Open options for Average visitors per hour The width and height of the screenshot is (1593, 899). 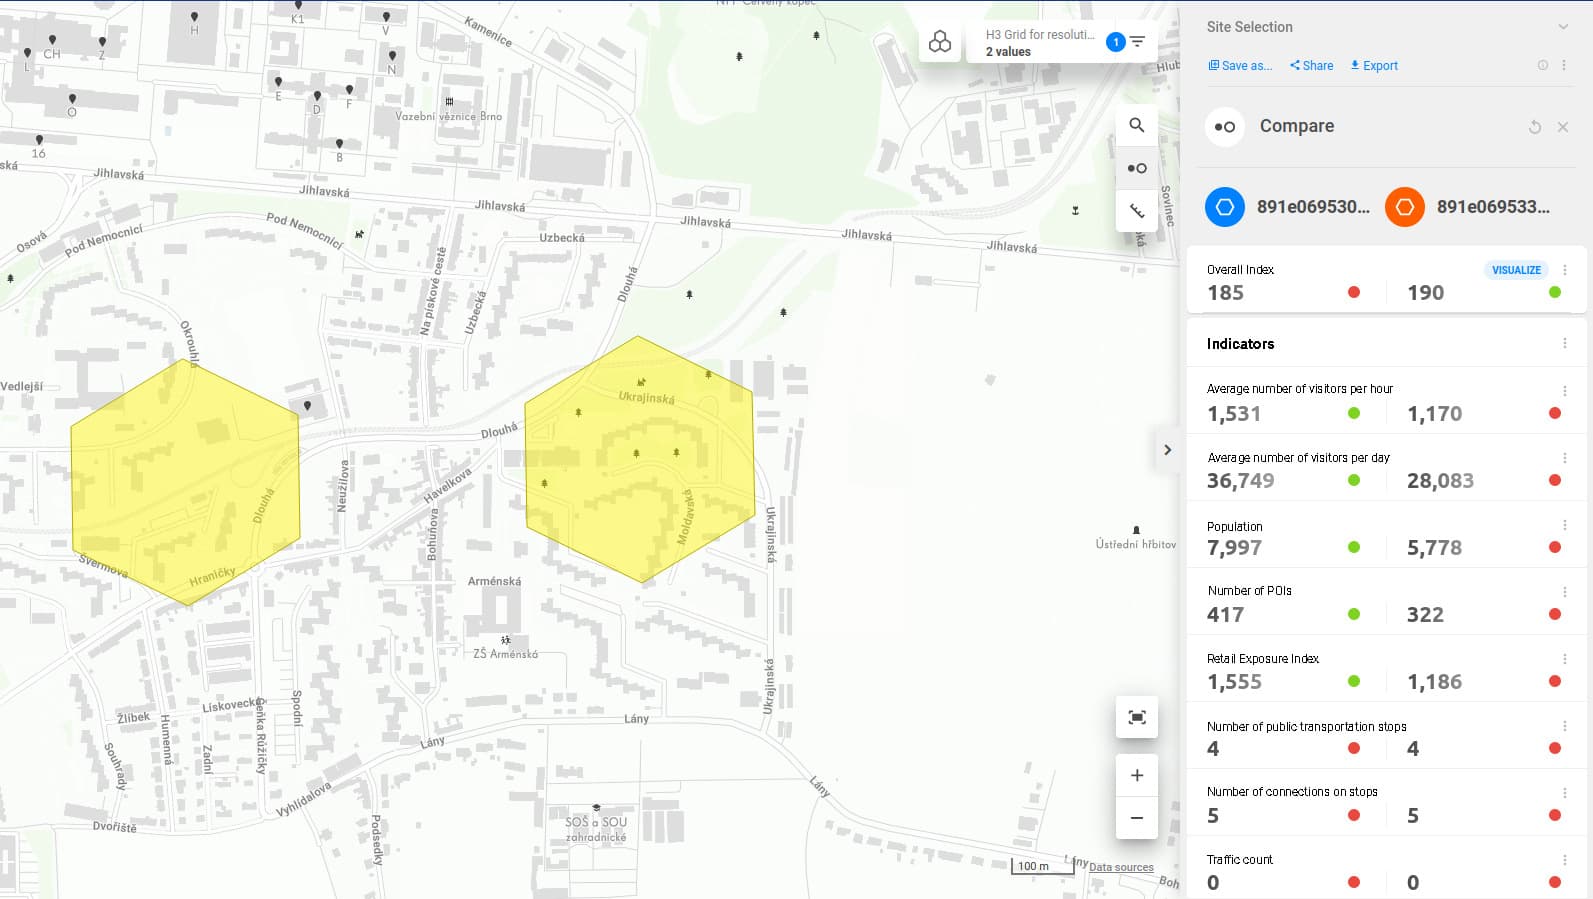pos(1565,391)
